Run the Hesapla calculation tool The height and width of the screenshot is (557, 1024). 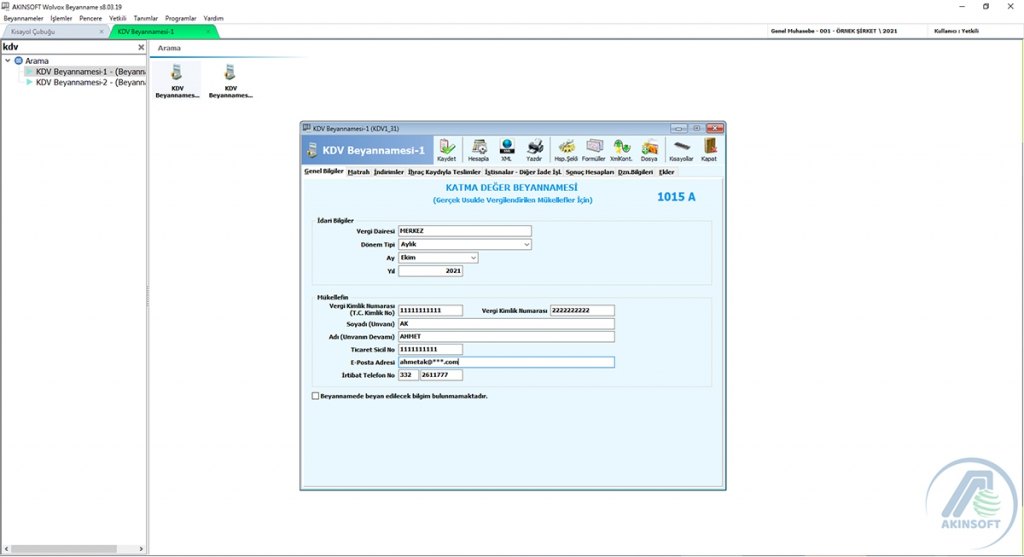(478, 150)
